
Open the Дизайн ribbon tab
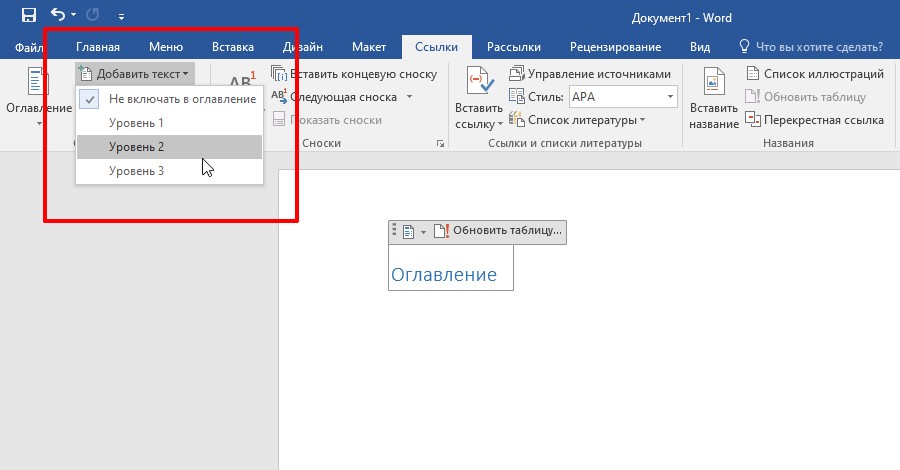point(302,47)
